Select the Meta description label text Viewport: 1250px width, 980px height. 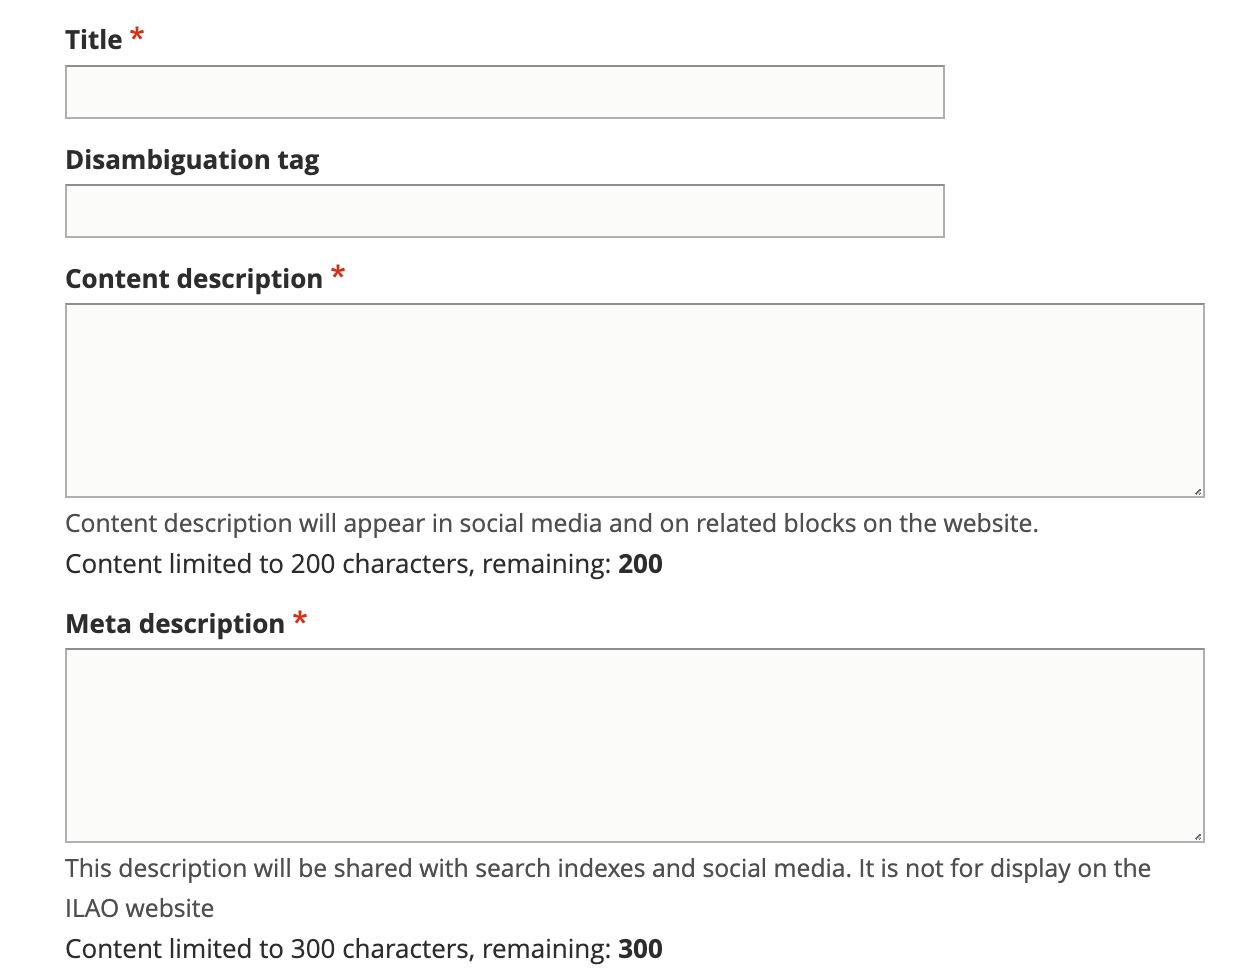coord(175,624)
